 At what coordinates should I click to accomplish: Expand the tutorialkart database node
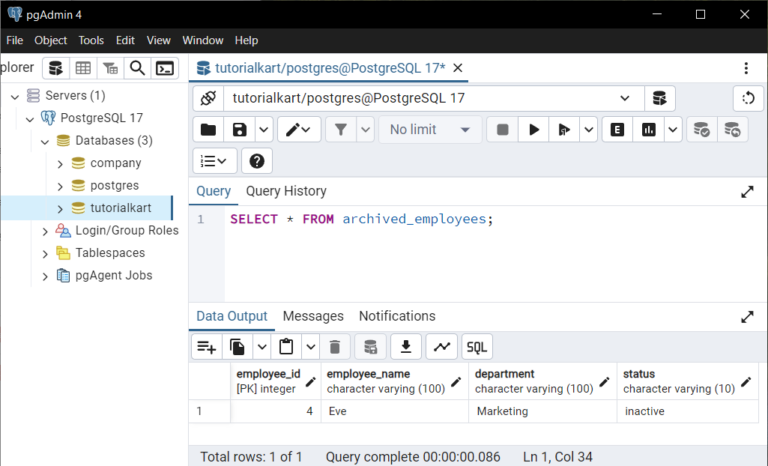click(60, 209)
